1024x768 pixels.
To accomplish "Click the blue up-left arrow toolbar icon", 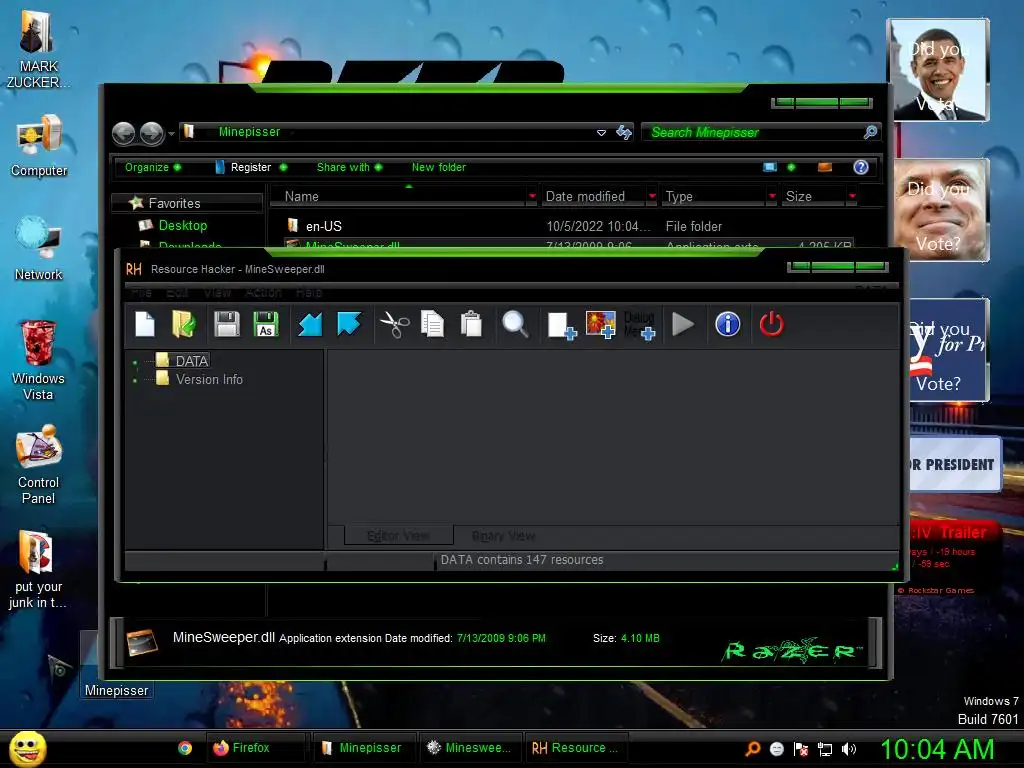I will (349, 325).
